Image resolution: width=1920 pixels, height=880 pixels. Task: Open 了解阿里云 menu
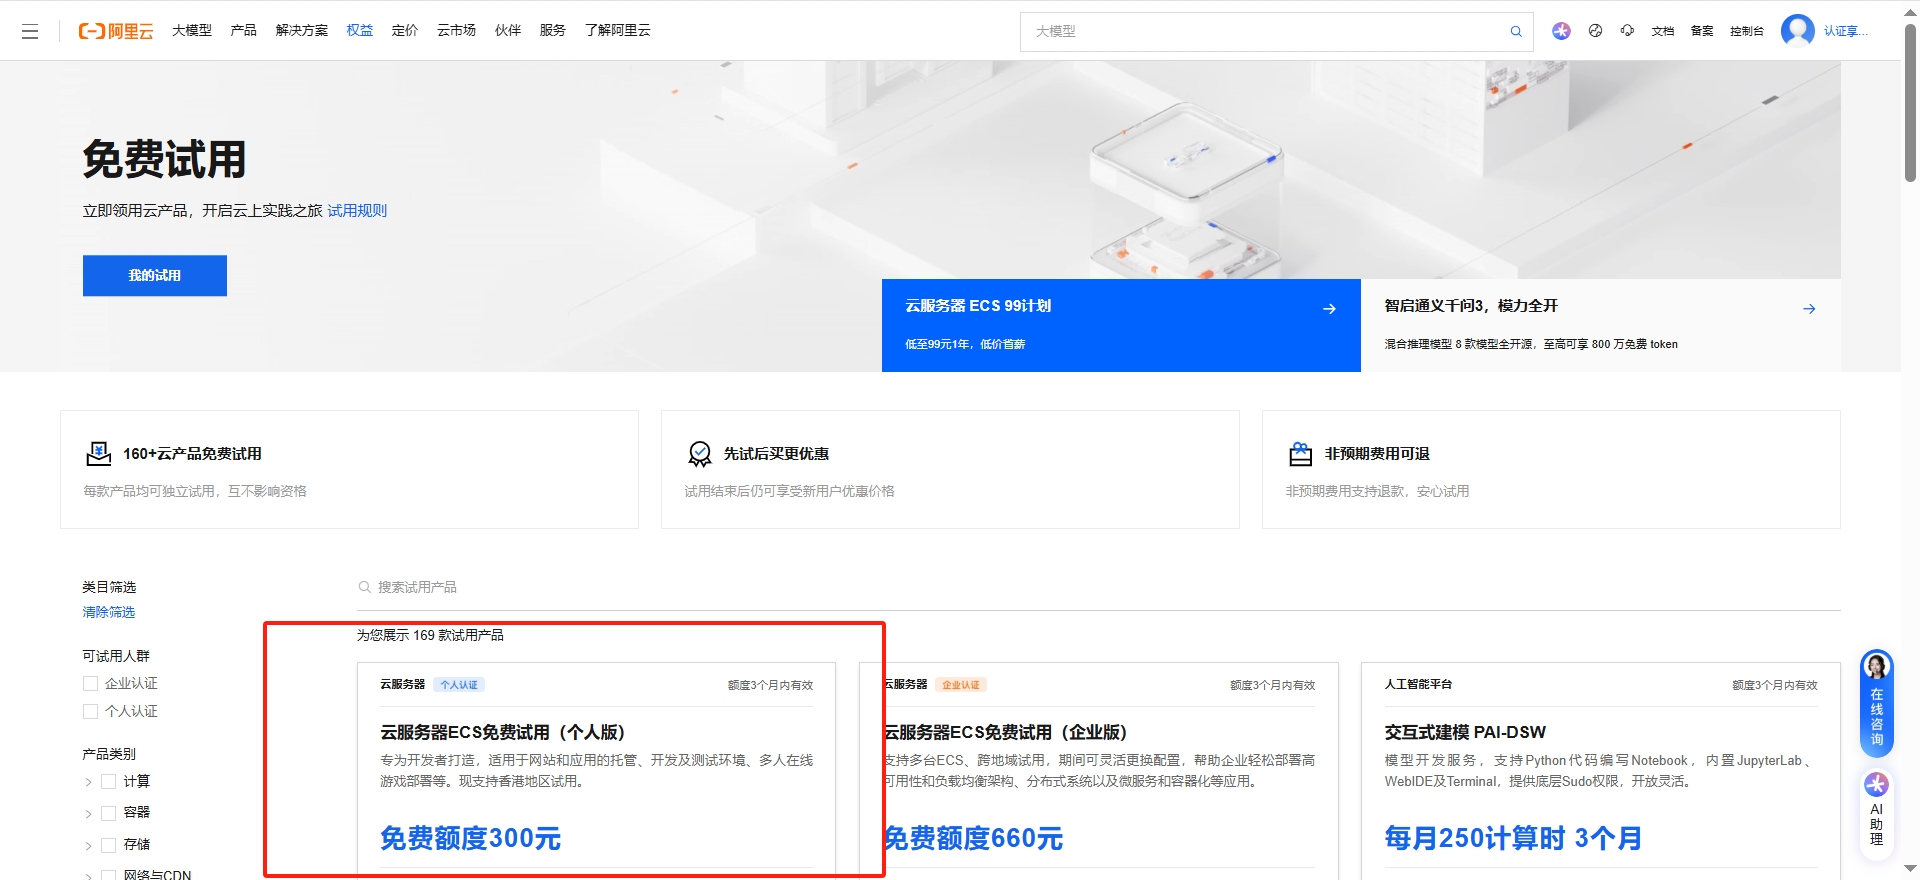click(x=618, y=31)
